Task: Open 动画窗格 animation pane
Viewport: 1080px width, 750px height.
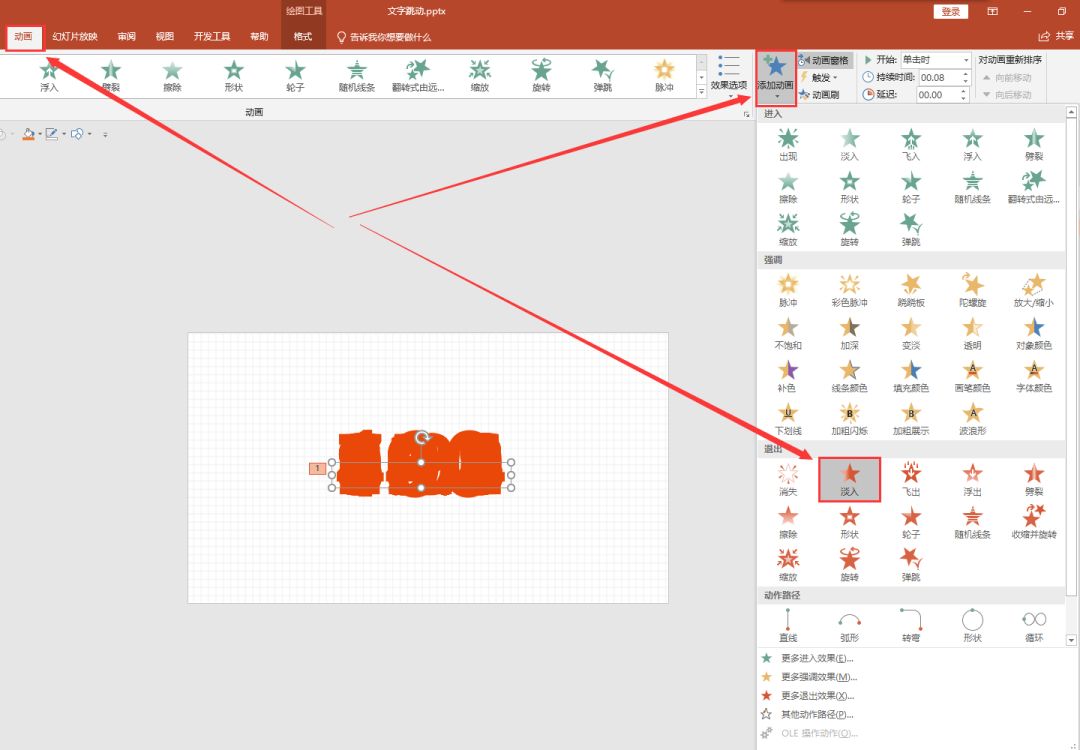Action: (824, 61)
